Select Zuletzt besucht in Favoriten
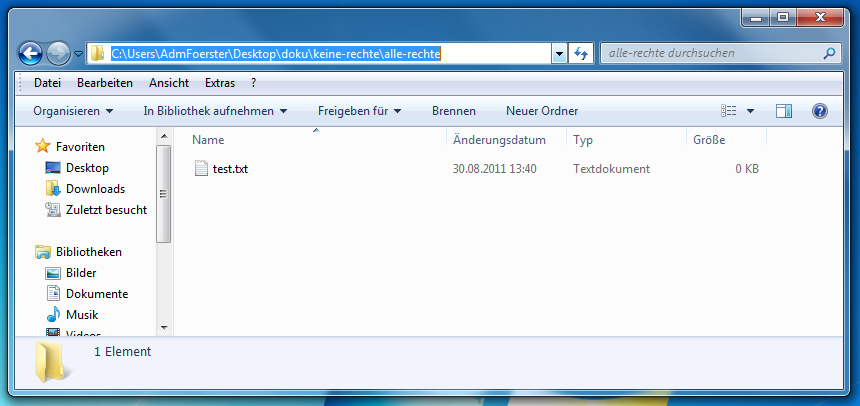 click(x=106, y=210)
